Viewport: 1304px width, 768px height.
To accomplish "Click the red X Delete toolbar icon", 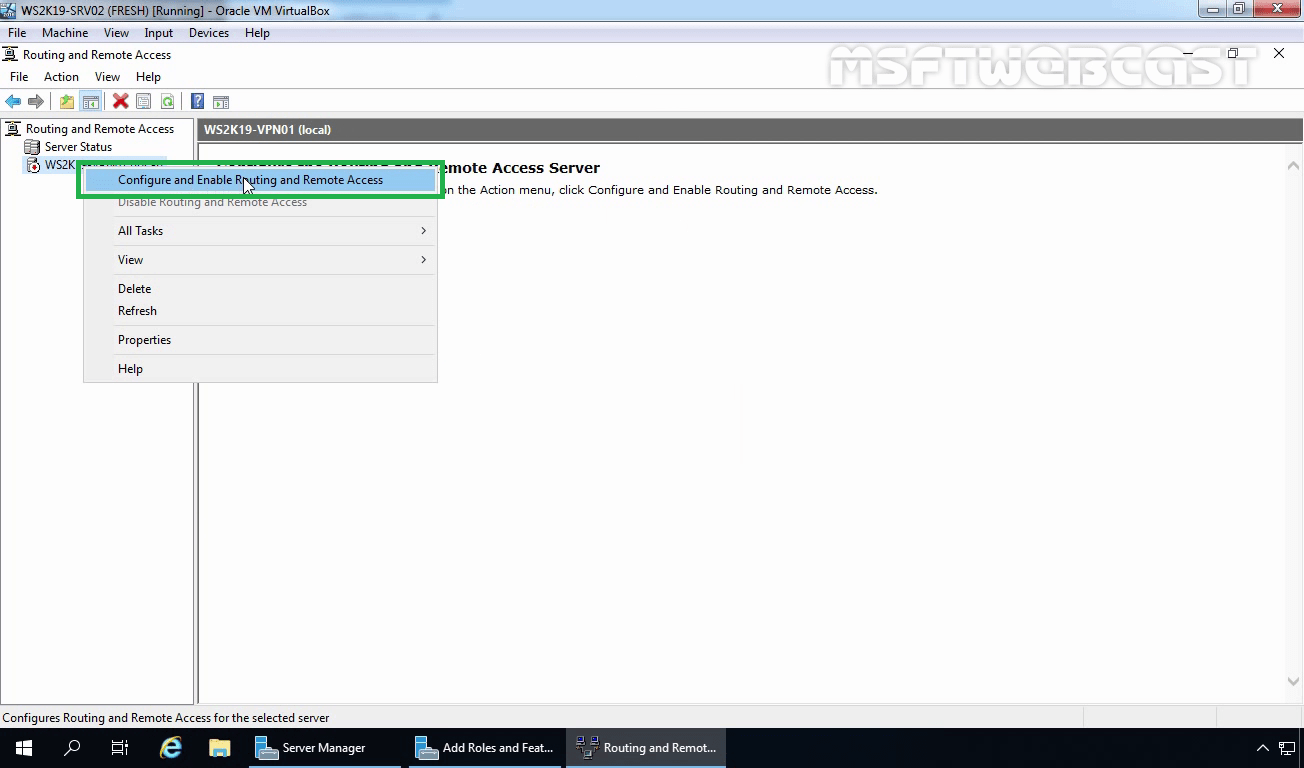I will [121, 101].
